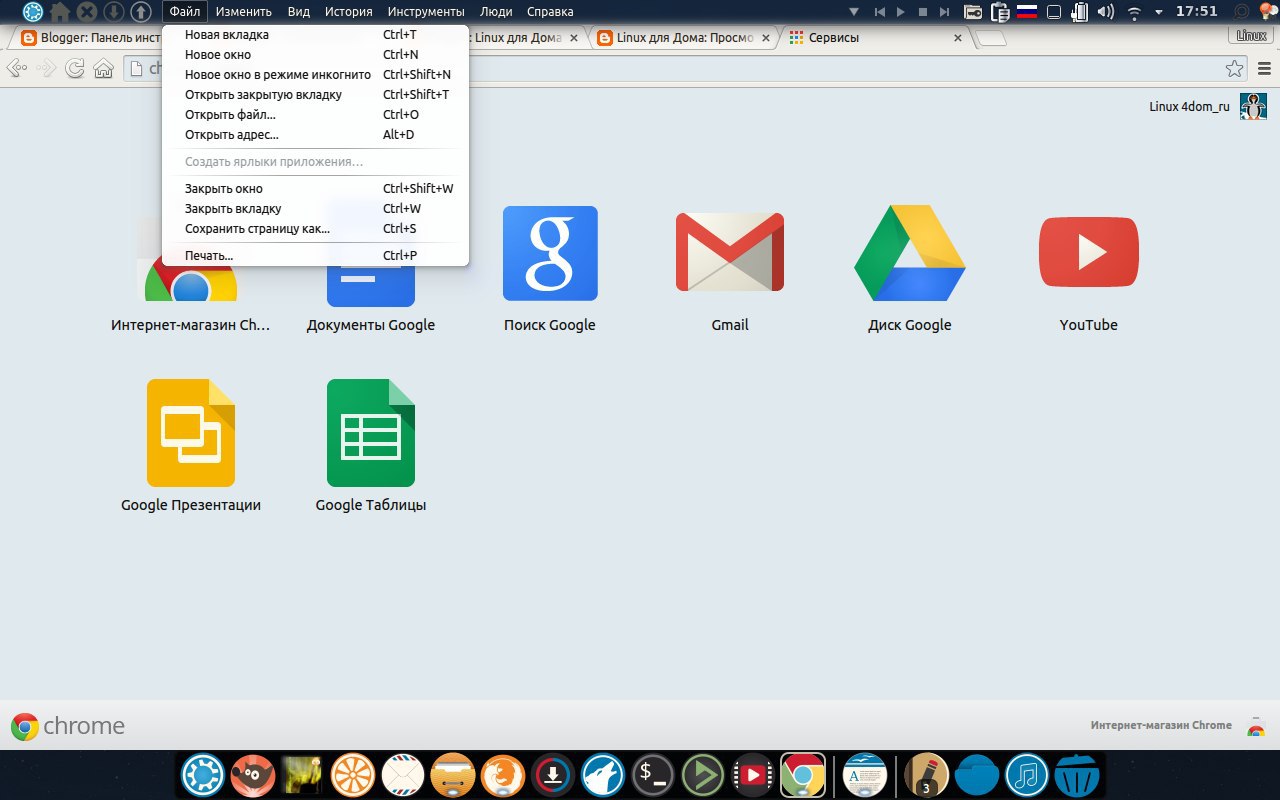
Task: Launch the YouTube app
Action: (x=1089, y=252)
